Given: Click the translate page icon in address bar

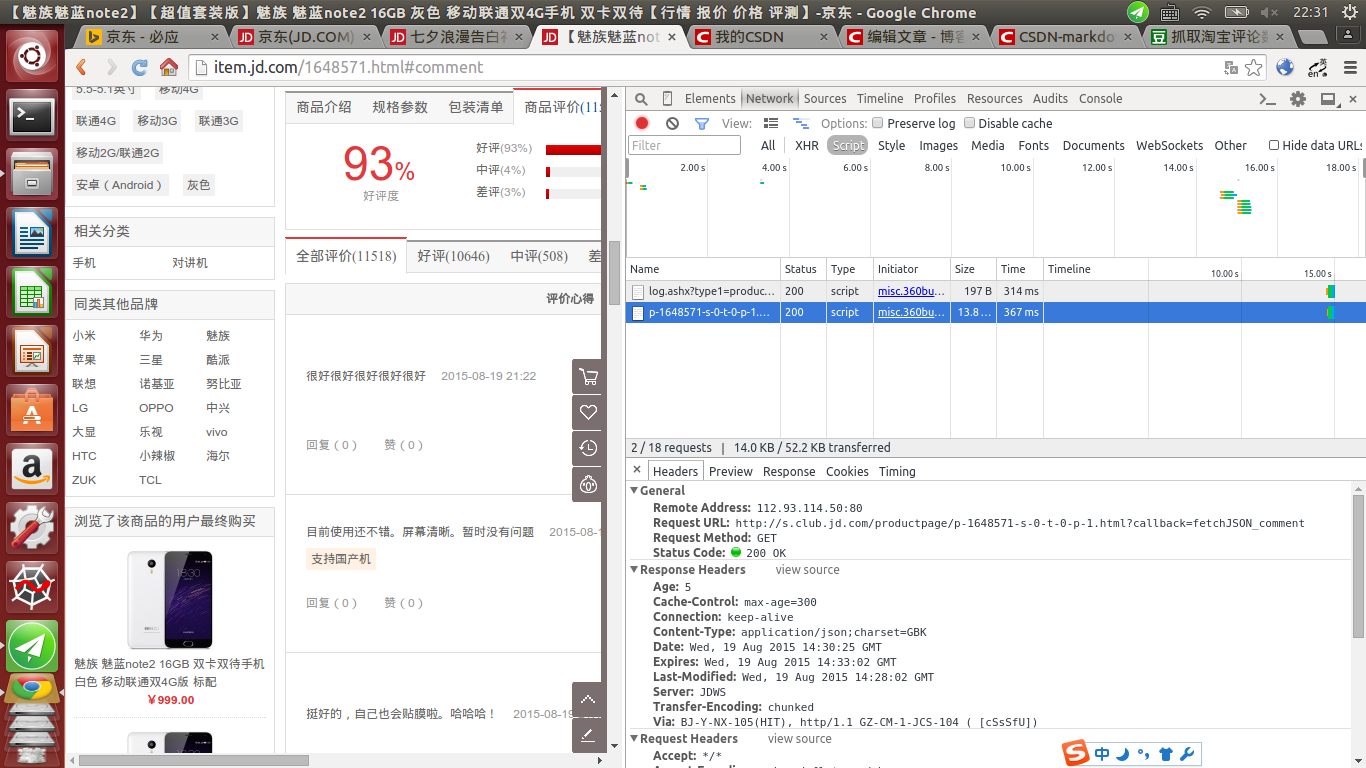Looking at the screenshot, I should [x=1232, y=68].
